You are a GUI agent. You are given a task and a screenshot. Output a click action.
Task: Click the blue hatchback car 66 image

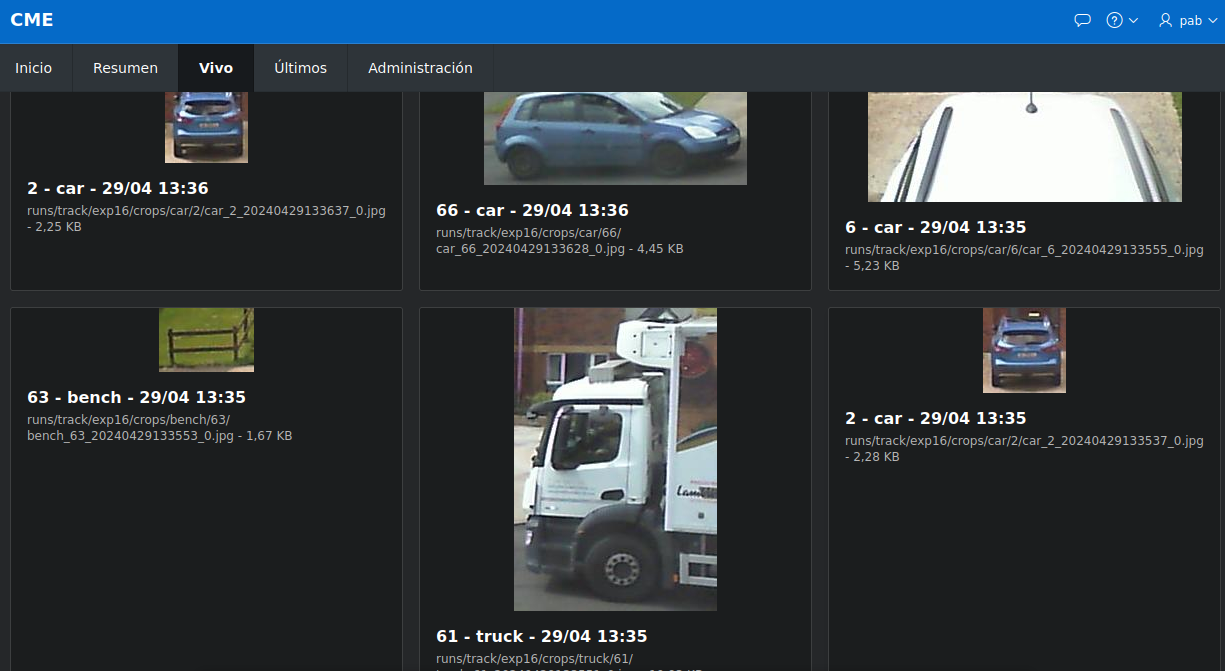pos(615,138)
